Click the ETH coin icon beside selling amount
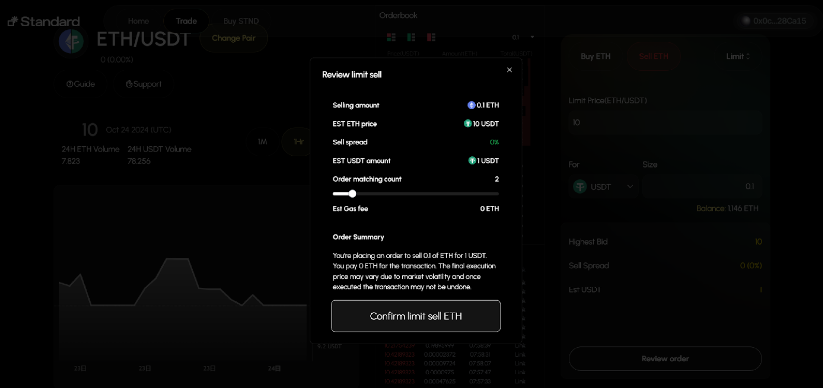Image resolution: width=823 pixels, height=388 pixels. click(471, 105)
